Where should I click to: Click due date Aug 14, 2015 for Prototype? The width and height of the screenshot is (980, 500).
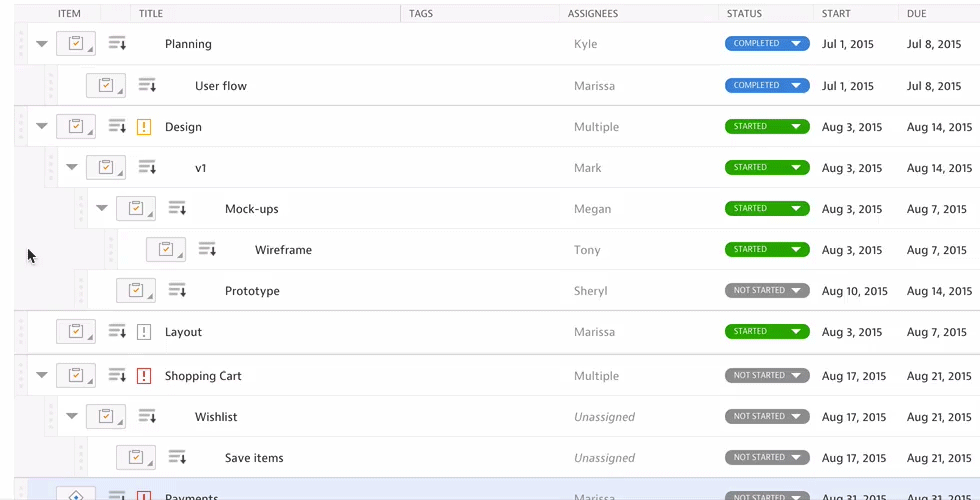coord(939,291)
